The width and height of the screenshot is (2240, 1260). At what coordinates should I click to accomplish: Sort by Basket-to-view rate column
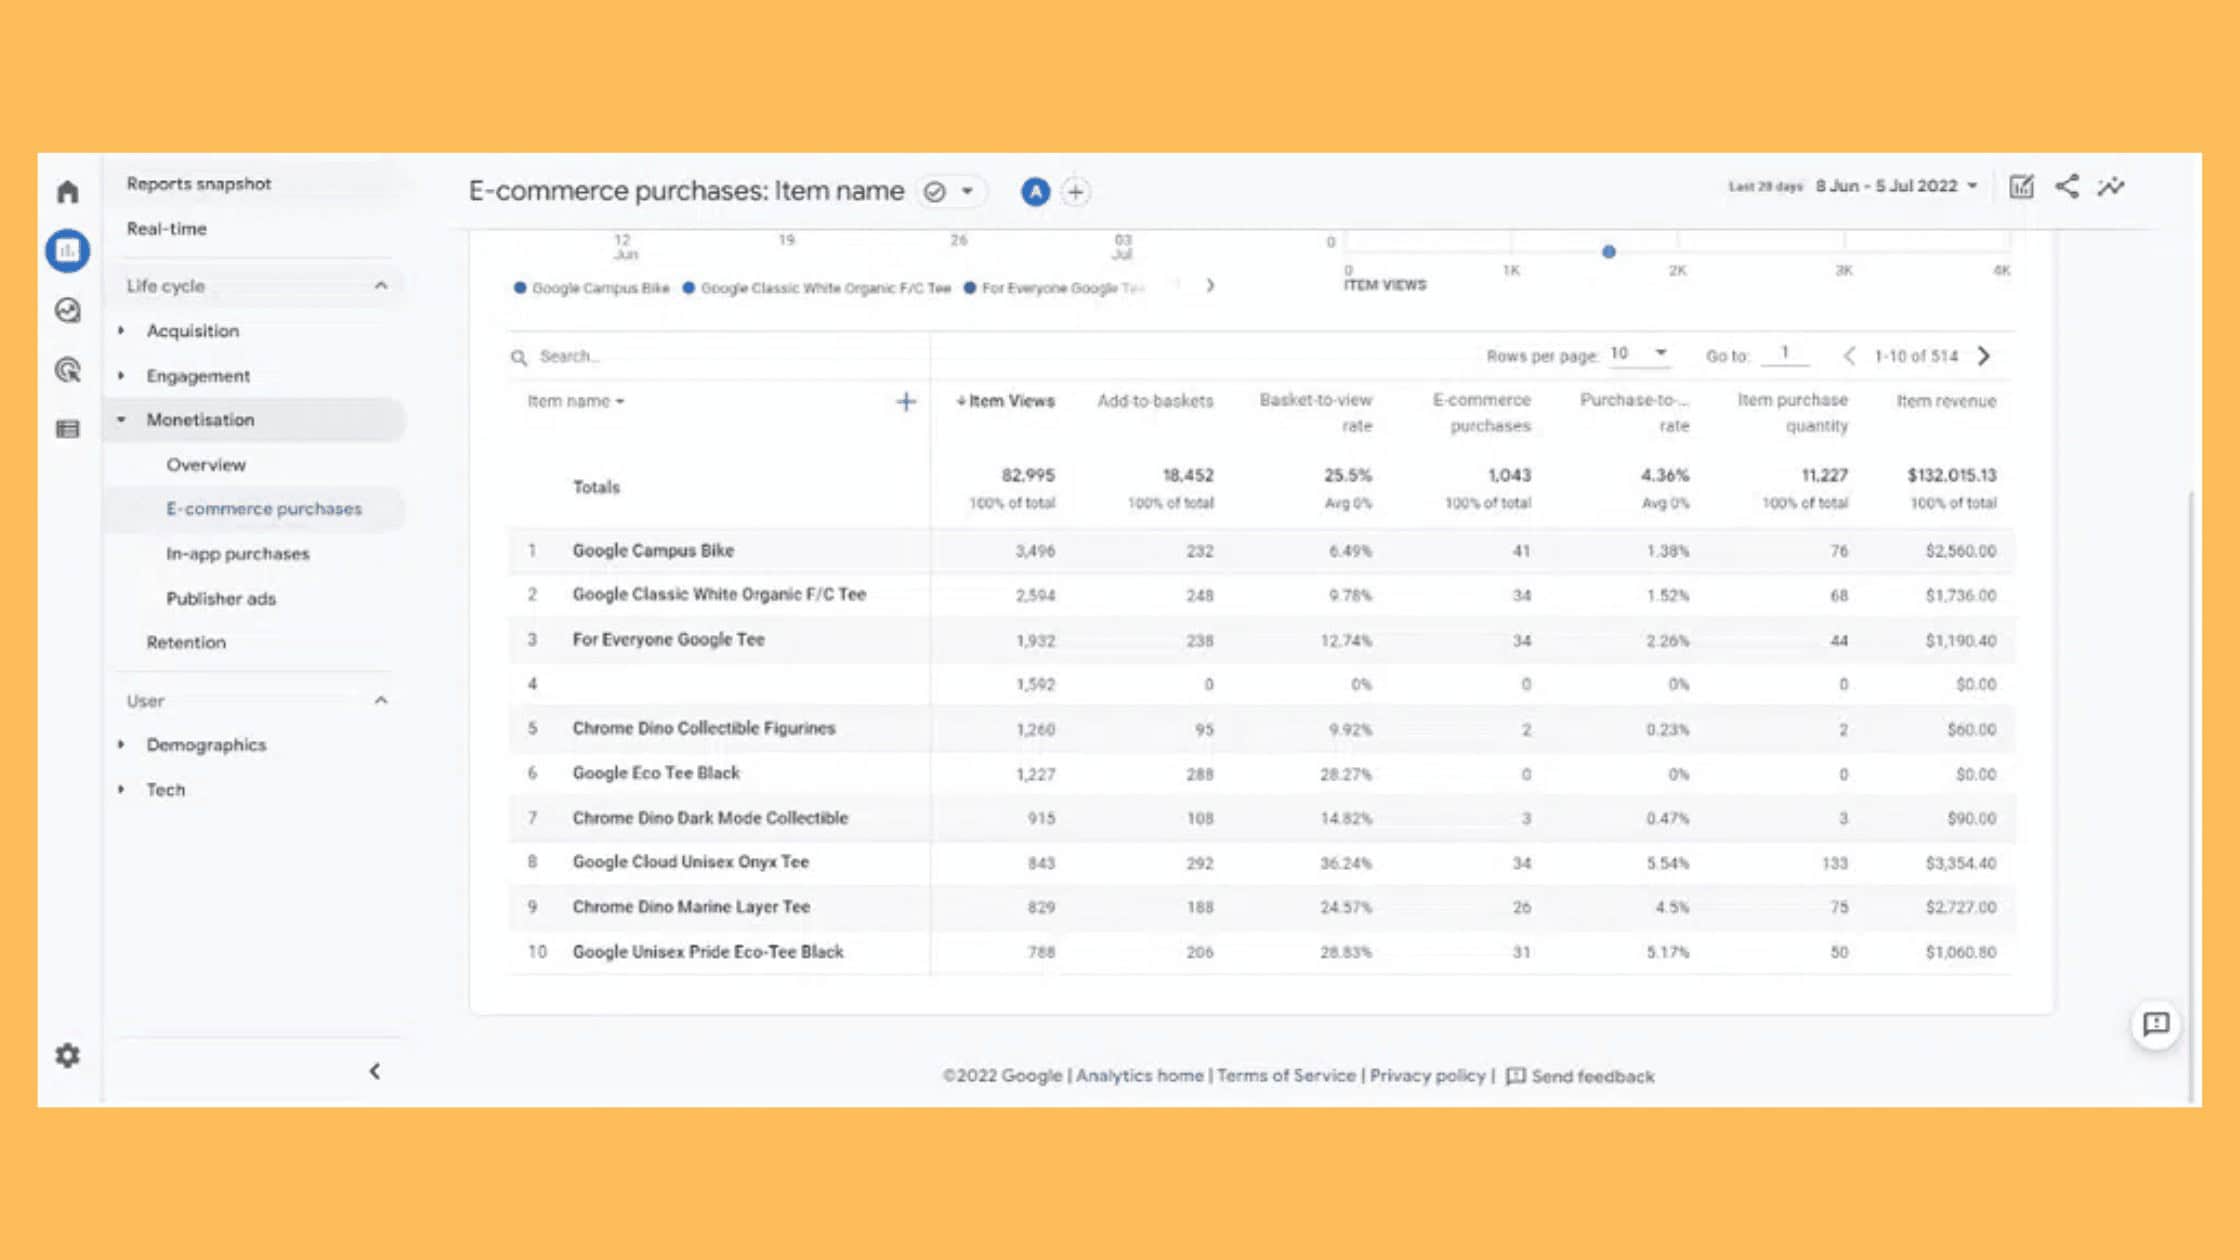1316,412
